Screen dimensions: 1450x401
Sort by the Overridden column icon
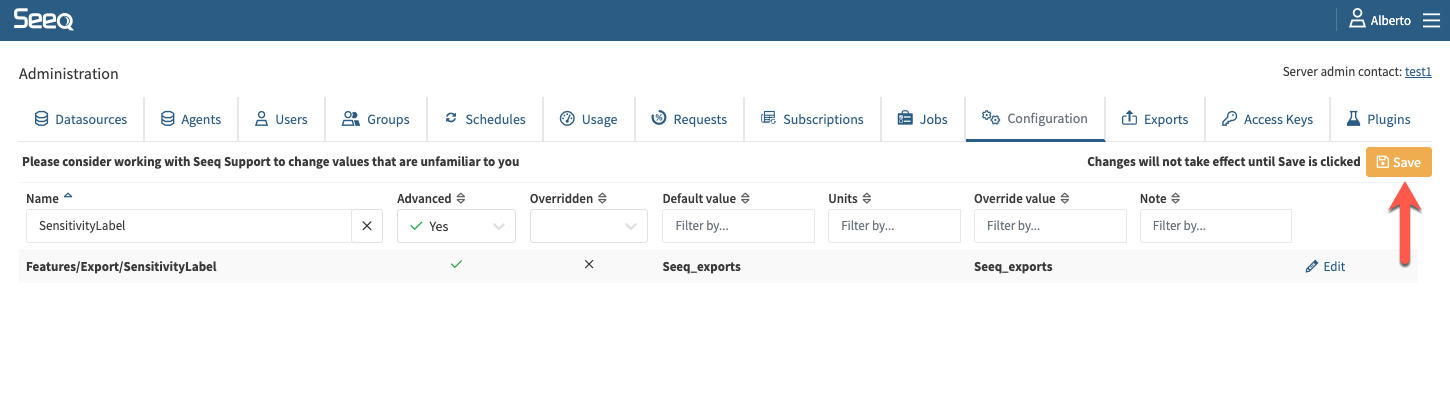[603, 199]
